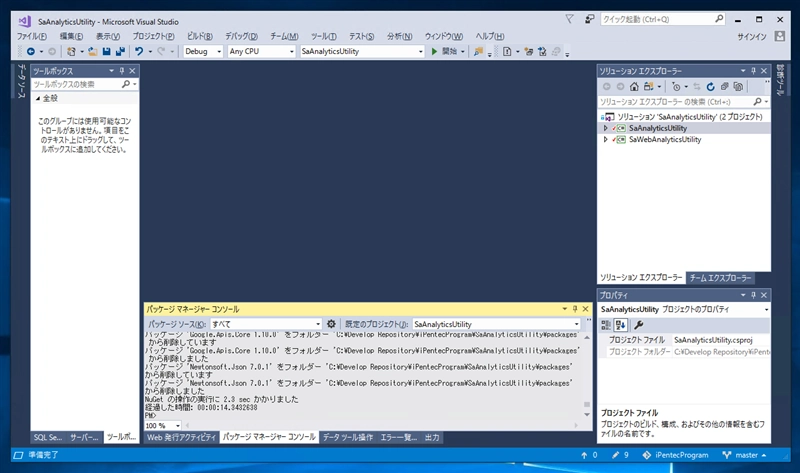Close the Toolbox panel

(x=132, y=71)
